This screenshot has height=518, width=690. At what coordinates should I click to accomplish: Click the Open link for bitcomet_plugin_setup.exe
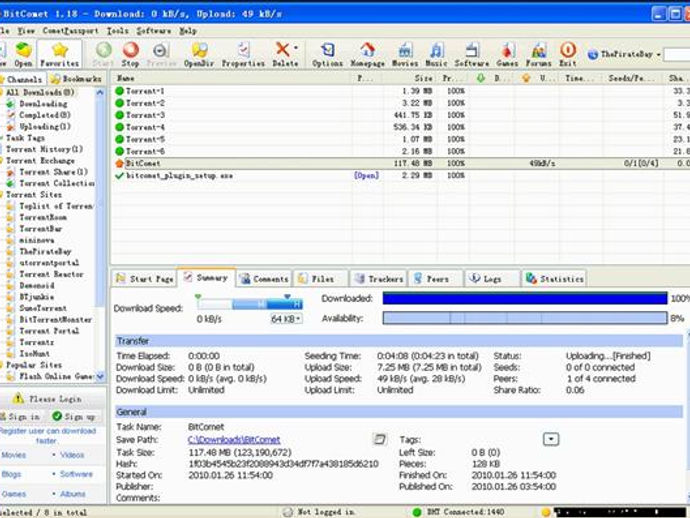(x=367, y=175)
